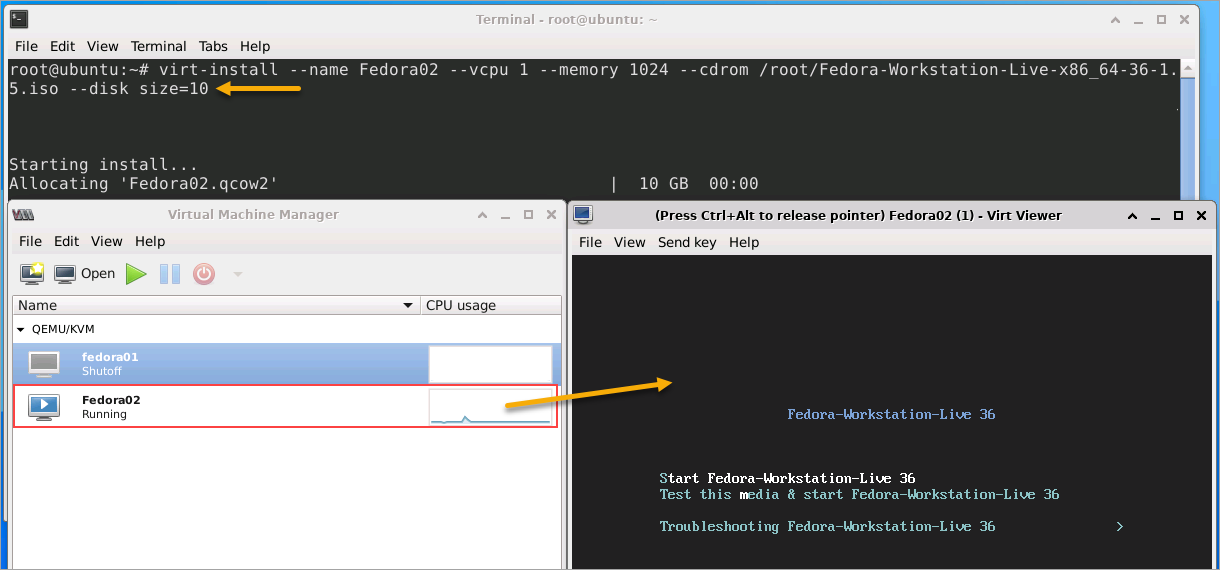This screenshot has height=570, width=1220.
Task: Open Terminal menu in Terminal window
Action: pos(158,46)
